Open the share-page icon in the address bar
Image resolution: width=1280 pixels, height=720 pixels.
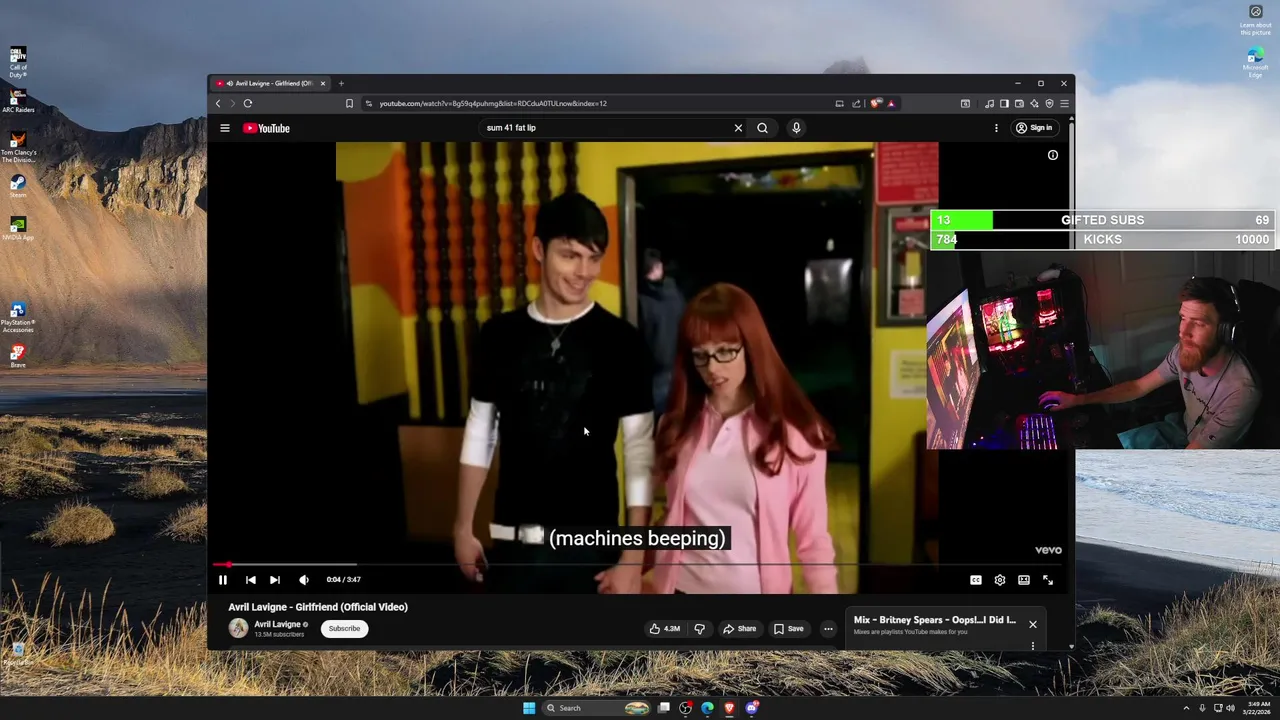click(x=856, y=103)
